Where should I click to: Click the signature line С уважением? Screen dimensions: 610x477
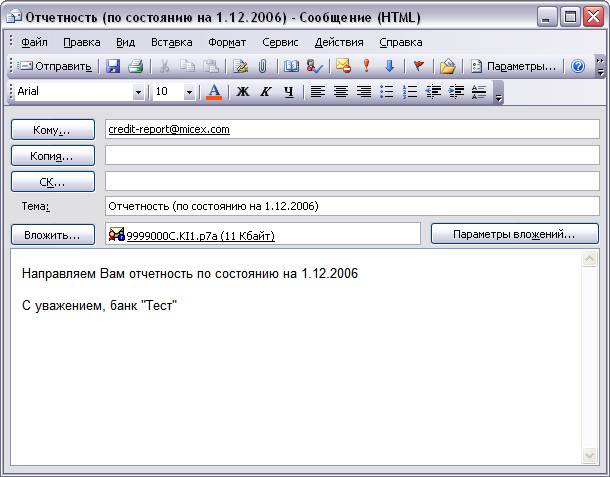click(x=100, y=306)
